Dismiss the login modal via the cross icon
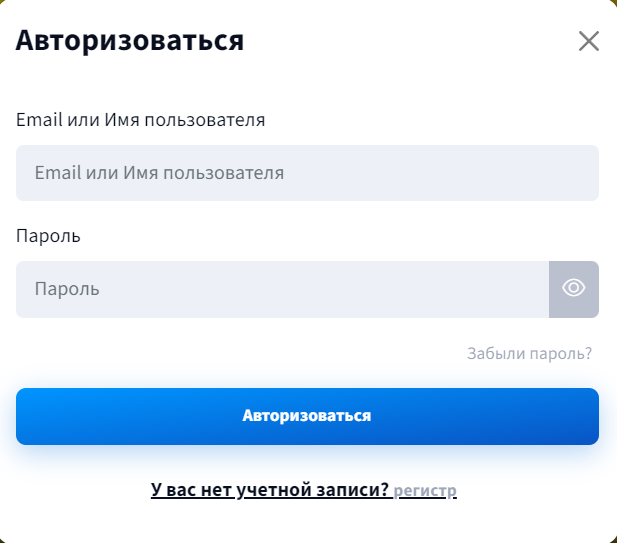Viewport: 617px width, 543px height. pyautogui.click(x=589, y=41)
